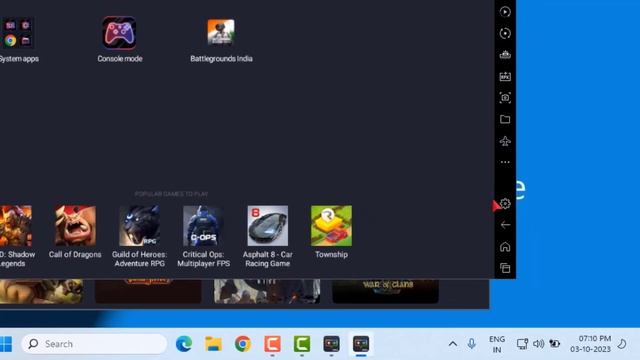Image resolution: width=640 pixels, height=360 pixels.
Task: Click the play/macro recorder sidebar icon
Action: coord(505,12)
